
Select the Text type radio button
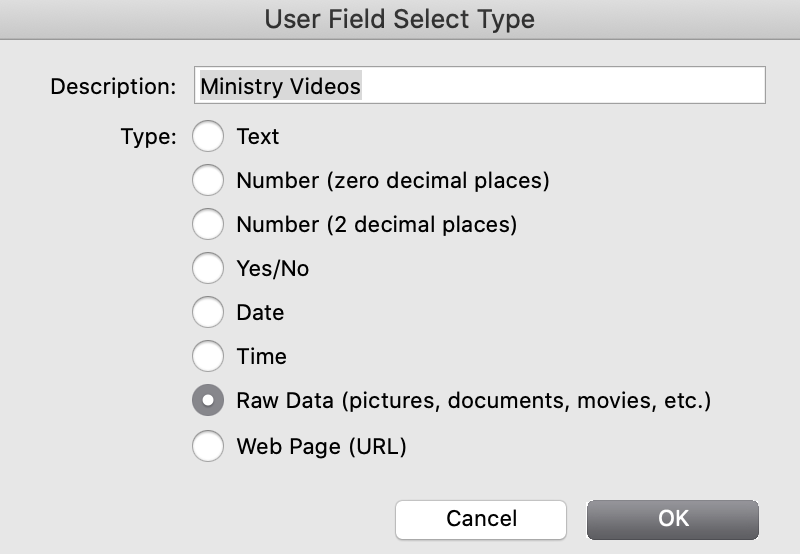pos(208,137)
